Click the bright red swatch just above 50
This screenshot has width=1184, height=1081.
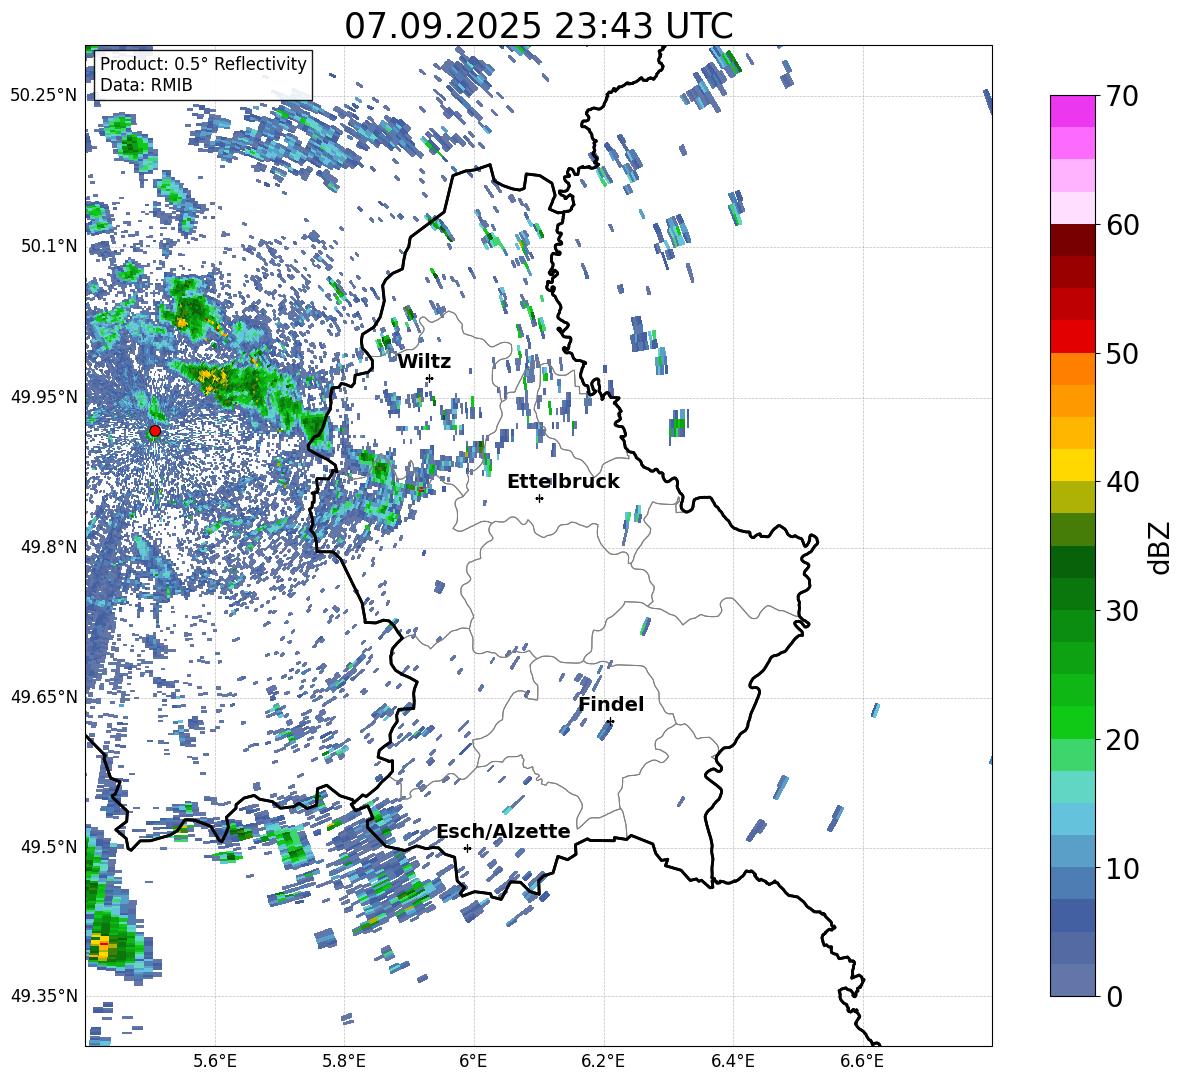tap(1073, 337)
